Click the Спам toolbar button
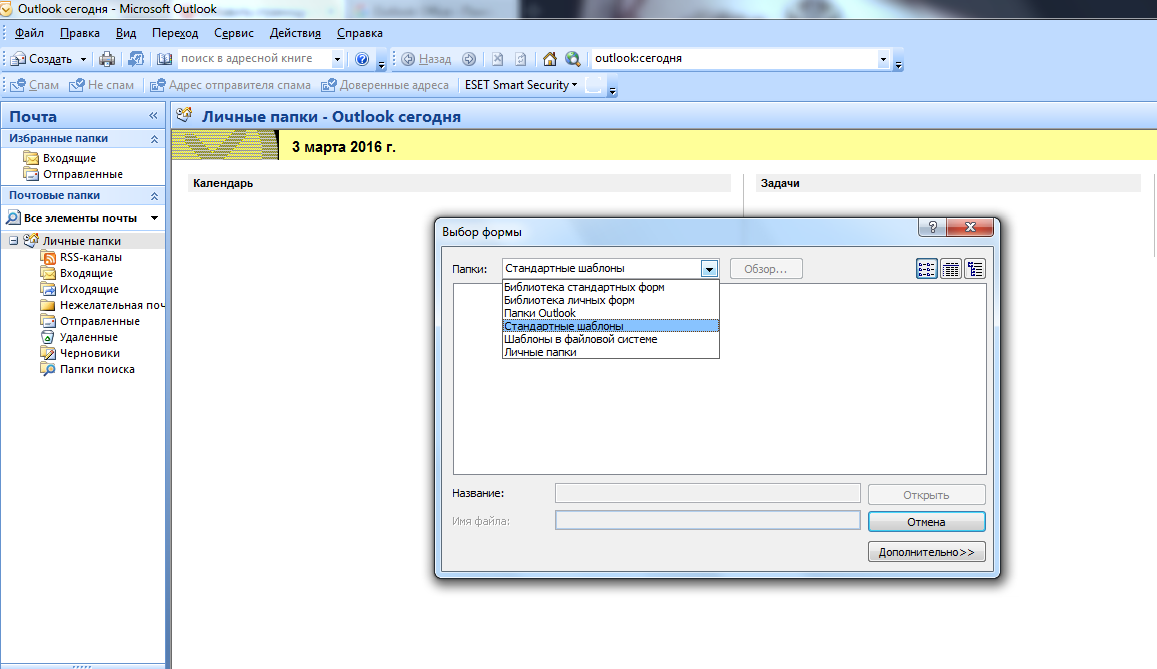This screenshot has width=1157, height=669. pyautogui.click(x=35, y=85)
